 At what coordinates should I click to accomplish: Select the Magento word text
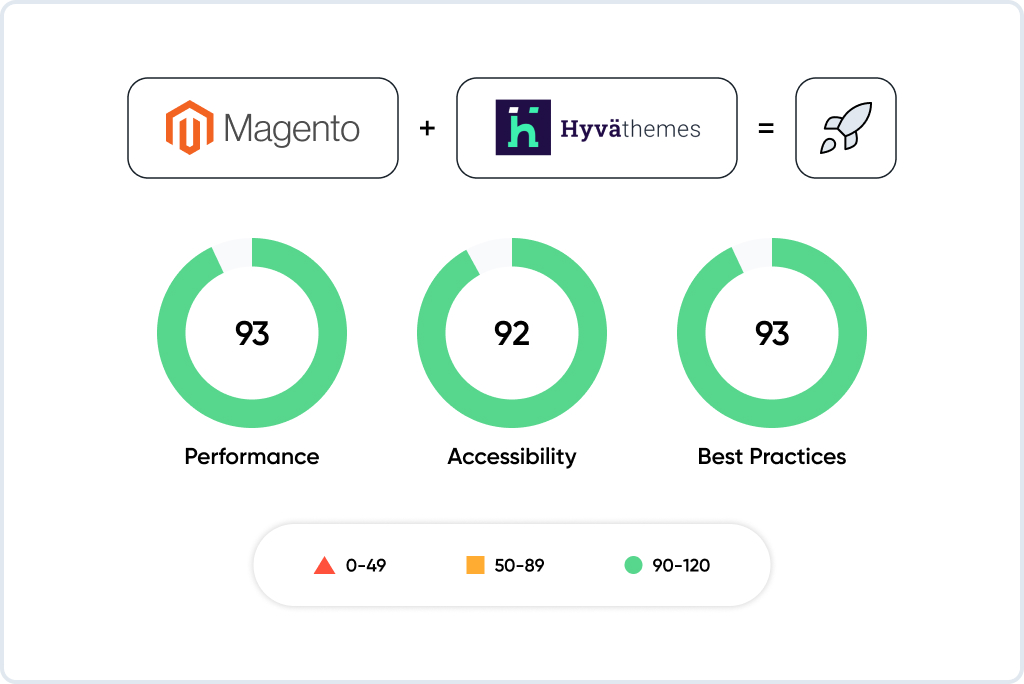pyautogui.click(x=291, y=129)
